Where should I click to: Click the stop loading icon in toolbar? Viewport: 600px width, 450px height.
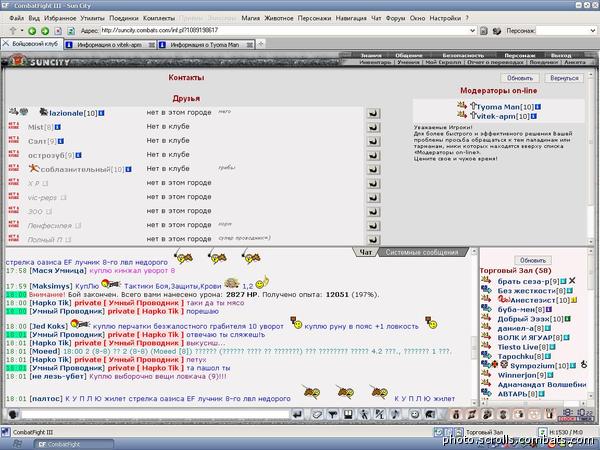click(x=58, y=31)
